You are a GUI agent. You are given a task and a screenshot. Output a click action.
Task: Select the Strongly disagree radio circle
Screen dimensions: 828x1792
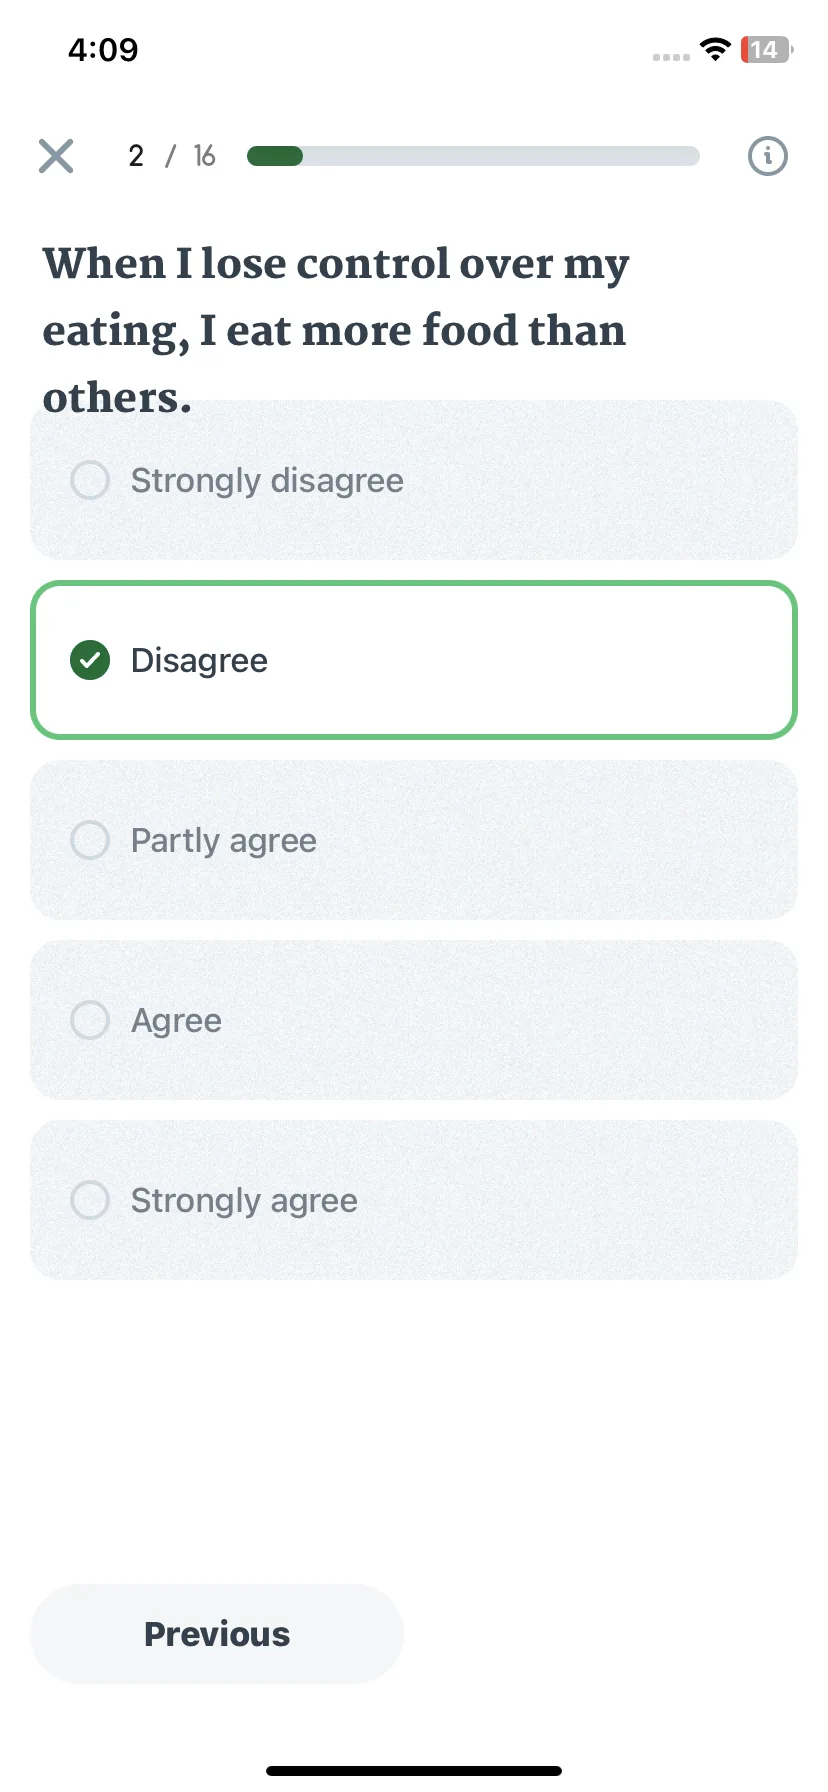(x=90, y=480)
